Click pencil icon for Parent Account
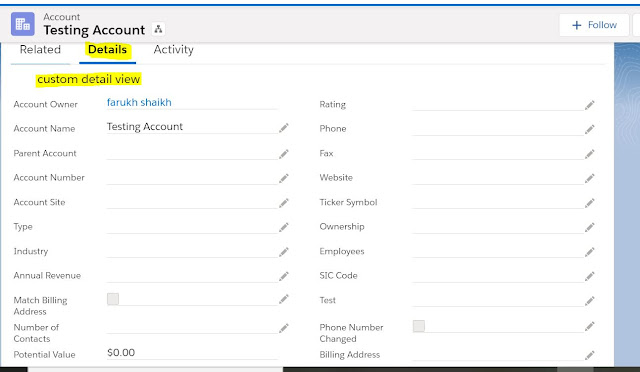This screenshot has width=640, height=372. click(x=284, y=154)
